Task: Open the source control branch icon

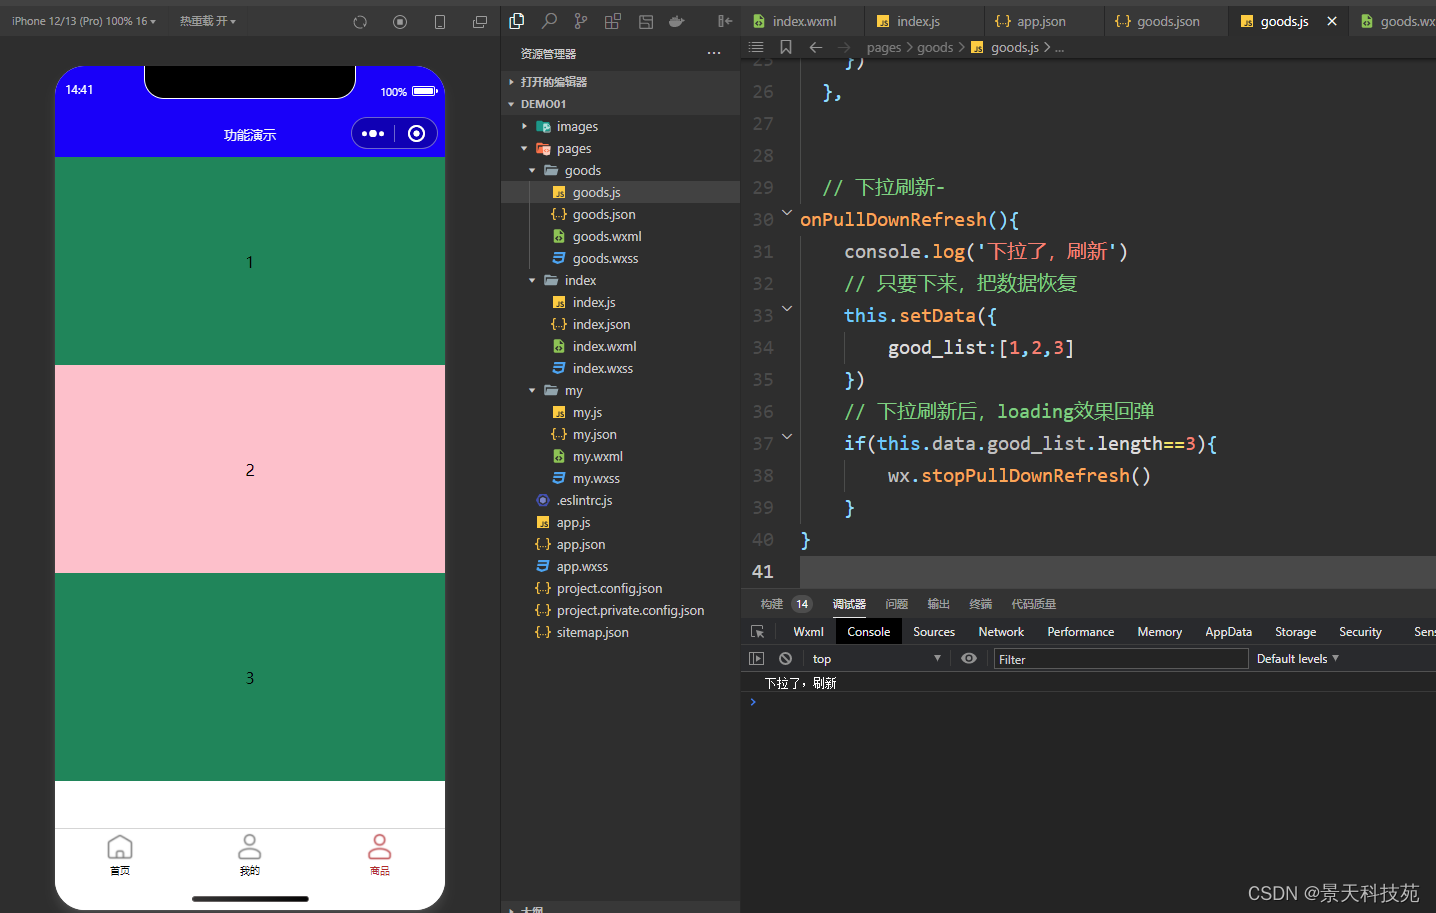Action: [x=581, y=21]
